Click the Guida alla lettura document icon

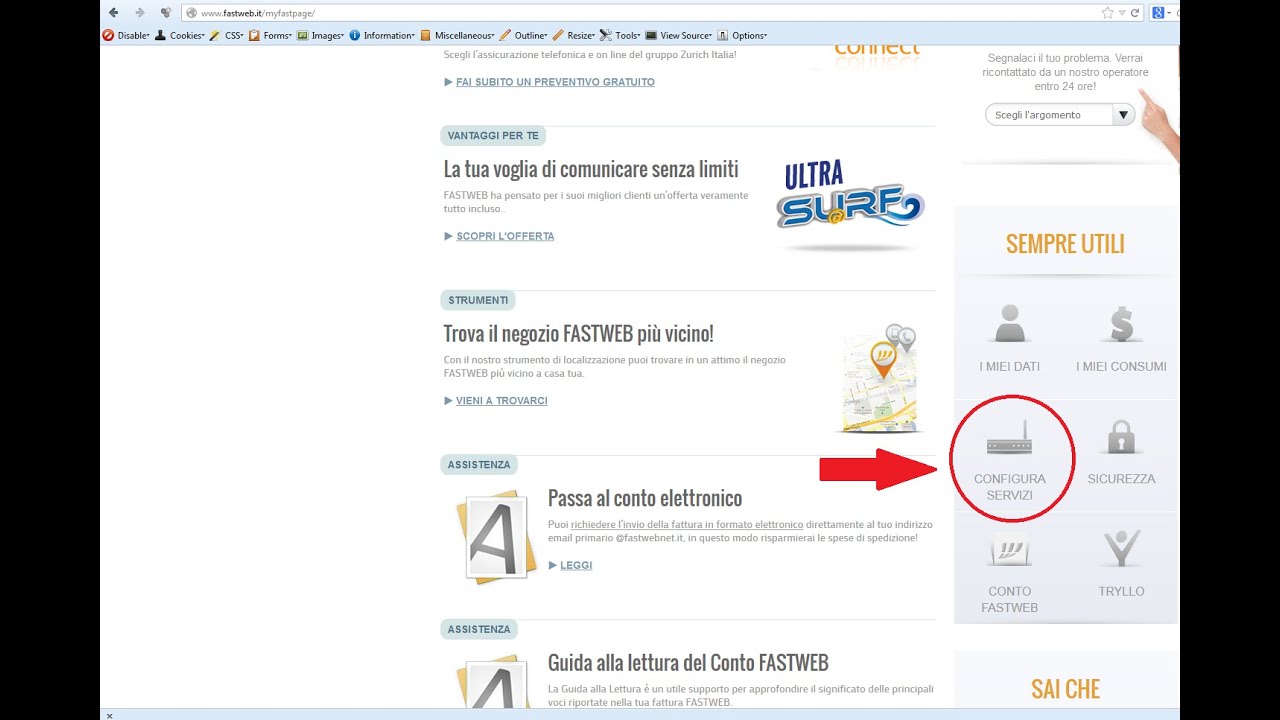[497, 681]
